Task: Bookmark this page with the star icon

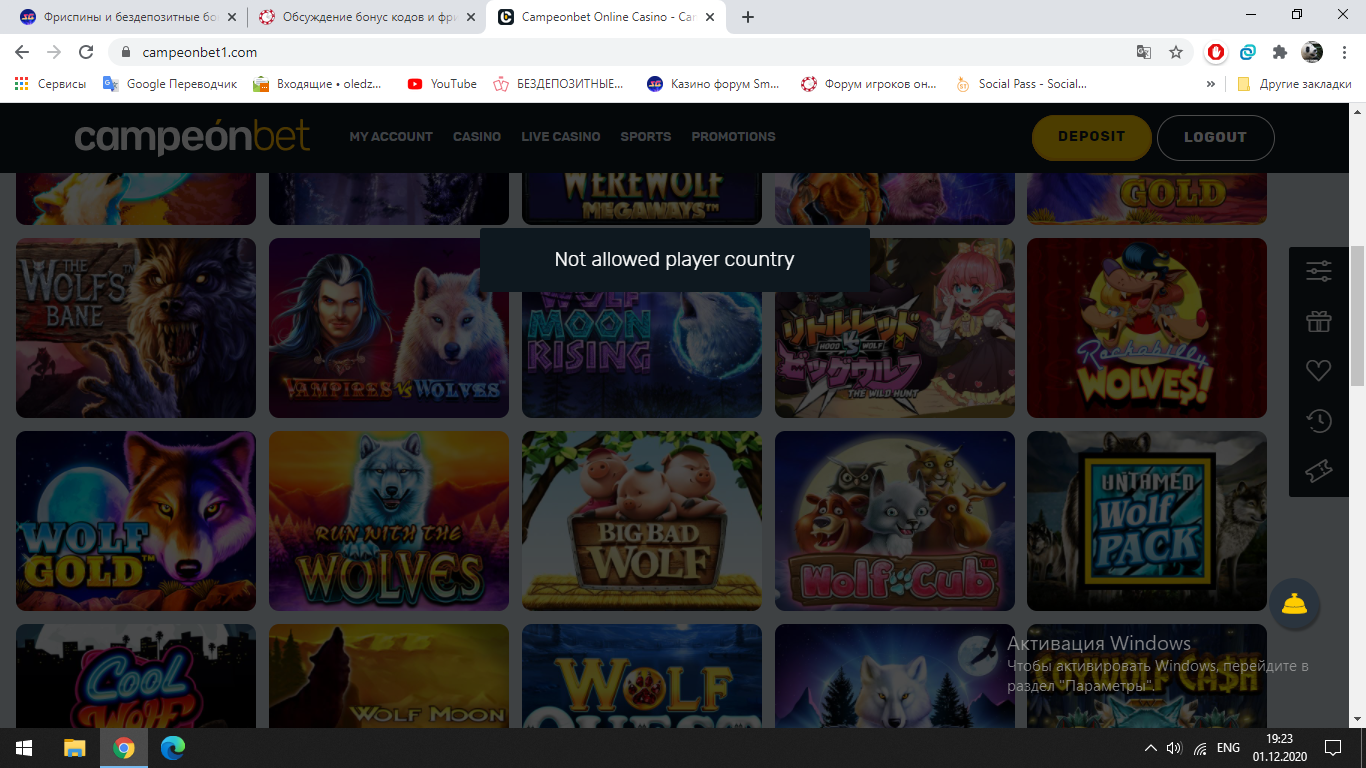Action: click(x=1176, y=52)
